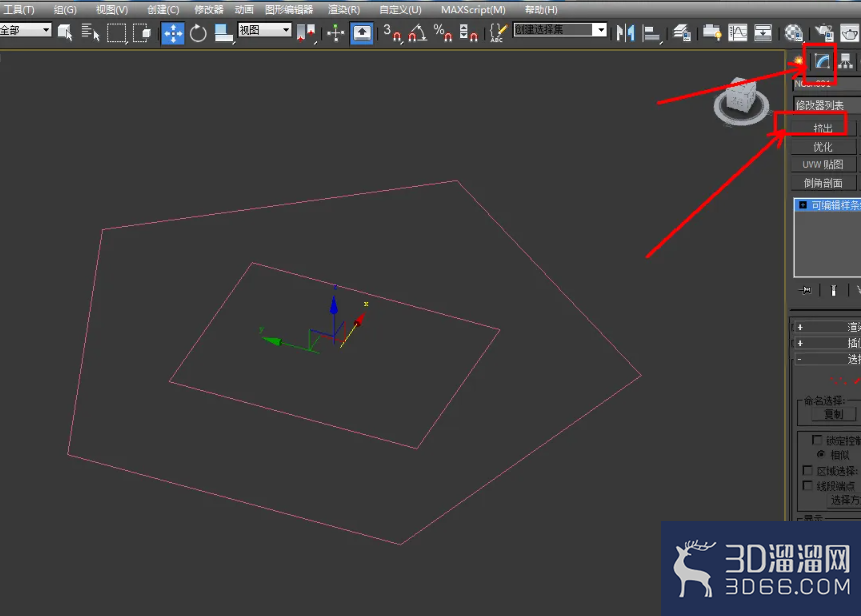Click the 倒角剖面 modifier button
Image resolution: width=861 pixels, height=616 pixels.
point(823,183)
